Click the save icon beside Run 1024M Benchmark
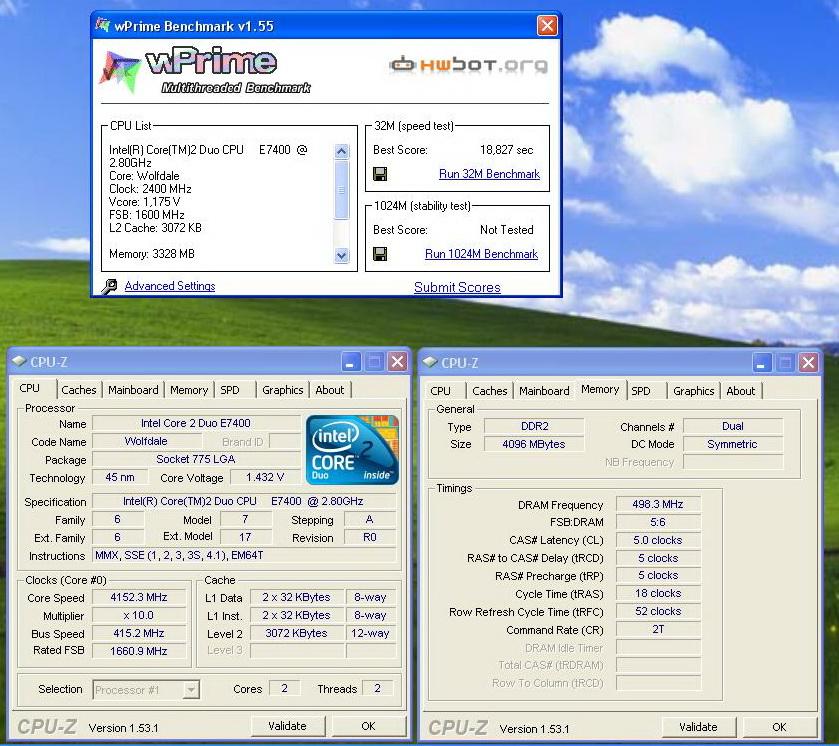The width and height of the screenshot is (839, 746). point(380,254)
